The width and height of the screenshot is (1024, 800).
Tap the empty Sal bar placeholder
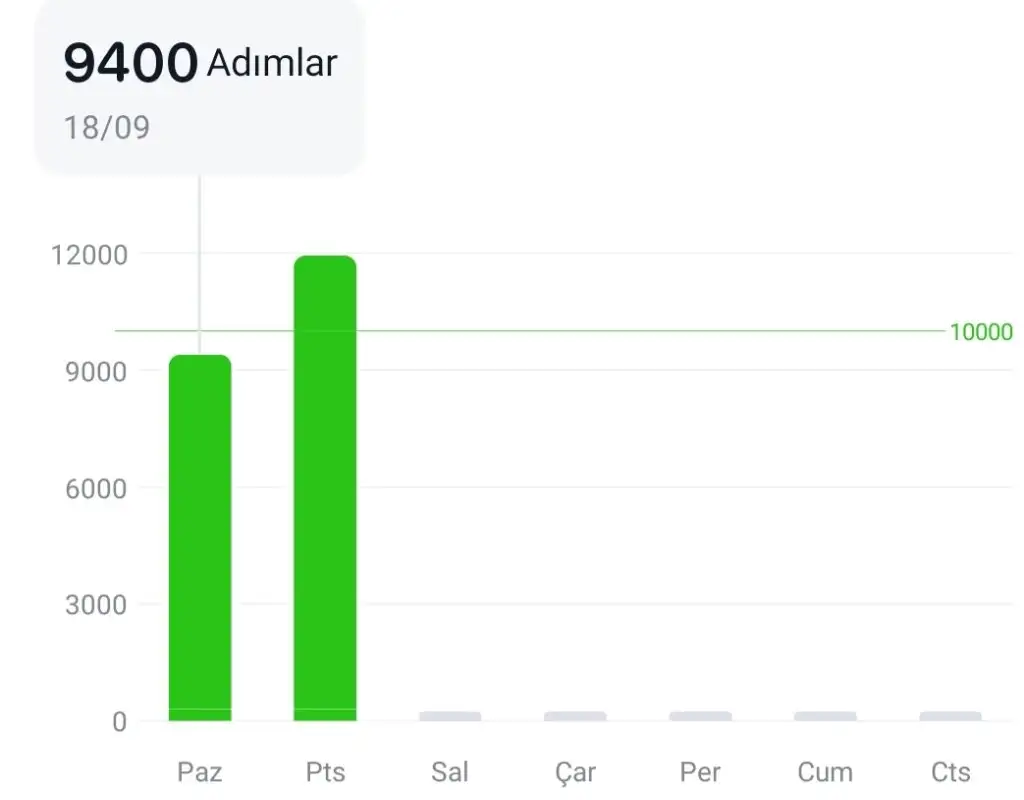coord(450,716)
